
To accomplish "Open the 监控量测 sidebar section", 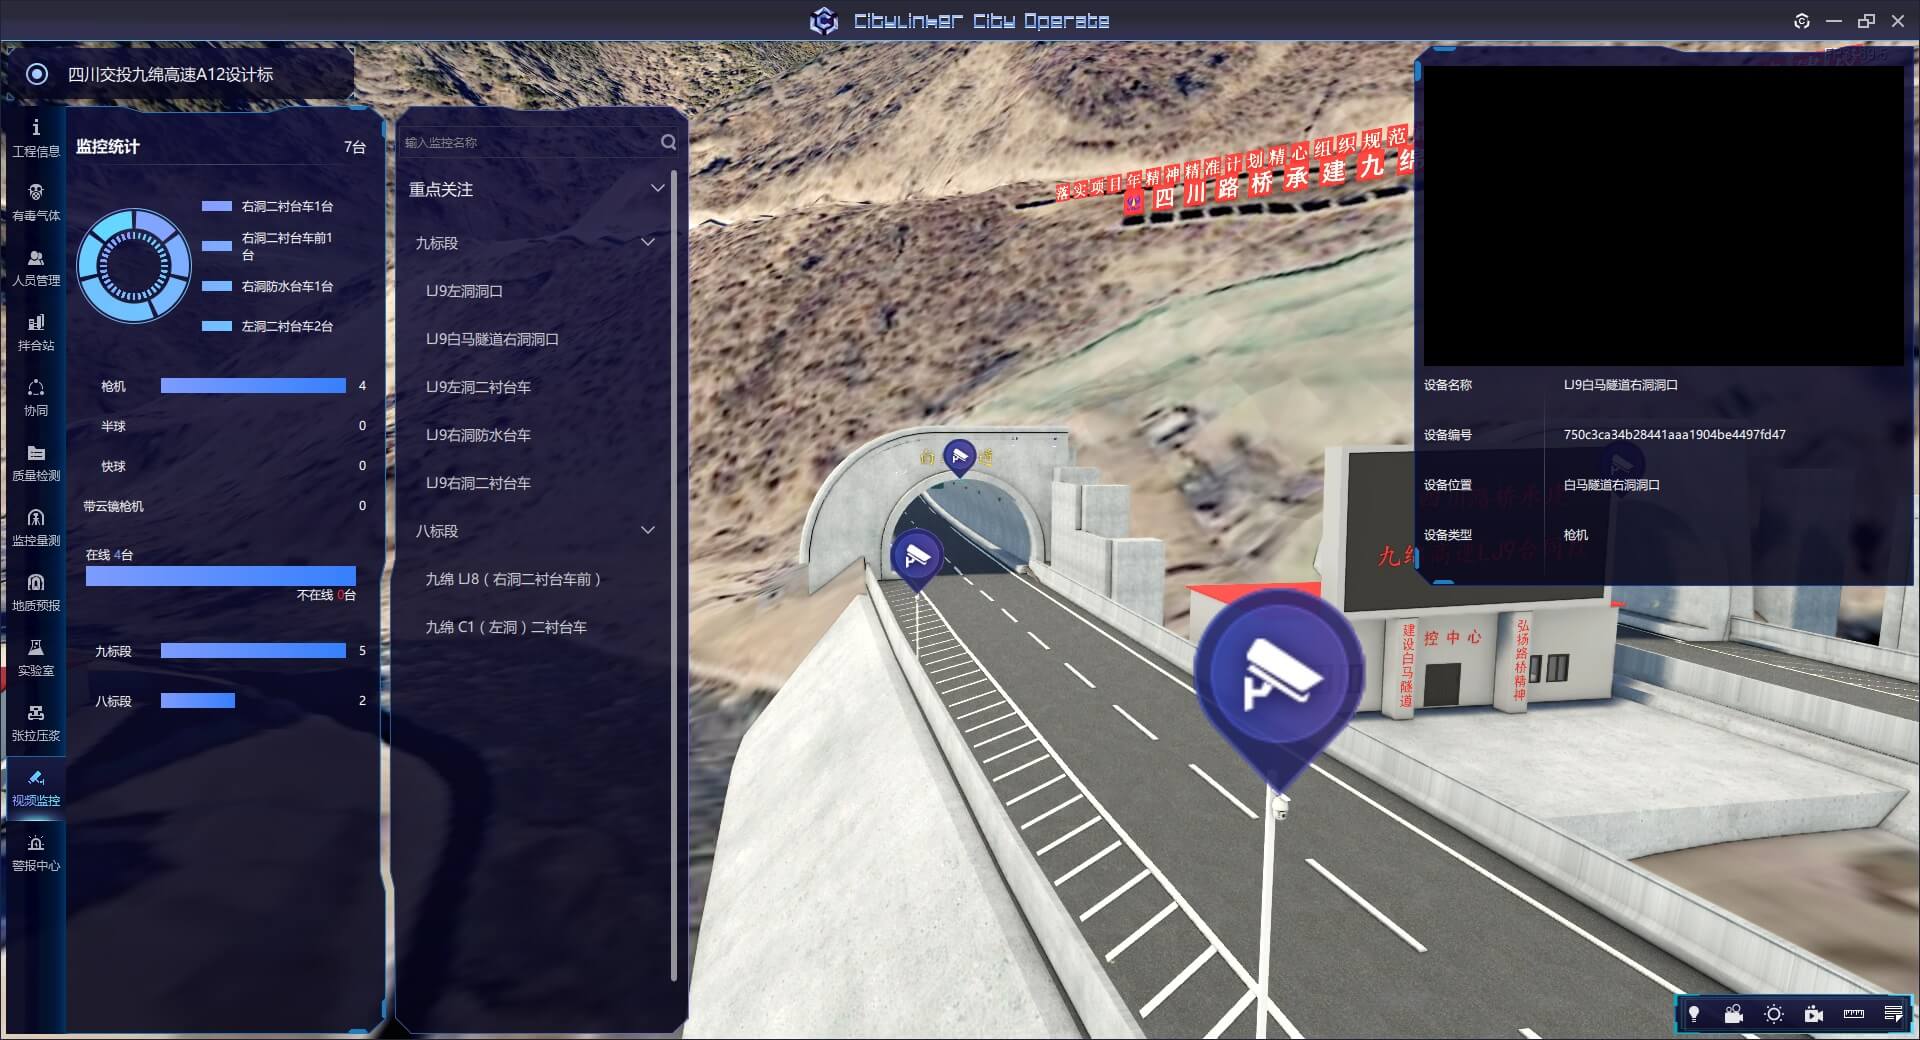I will point(36,528).
